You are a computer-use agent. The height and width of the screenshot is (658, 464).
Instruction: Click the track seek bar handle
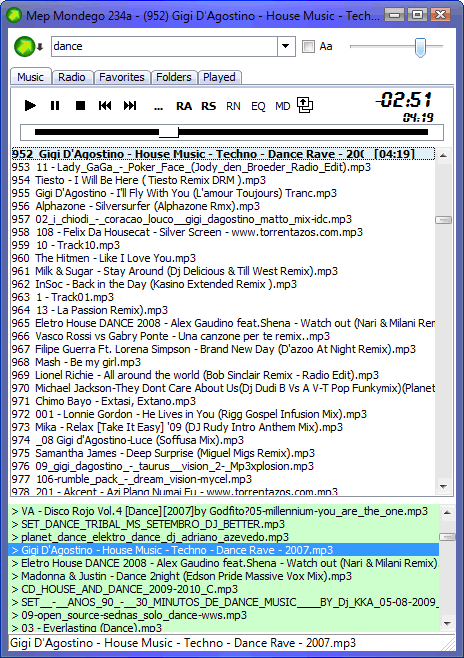tap(169, 132)
